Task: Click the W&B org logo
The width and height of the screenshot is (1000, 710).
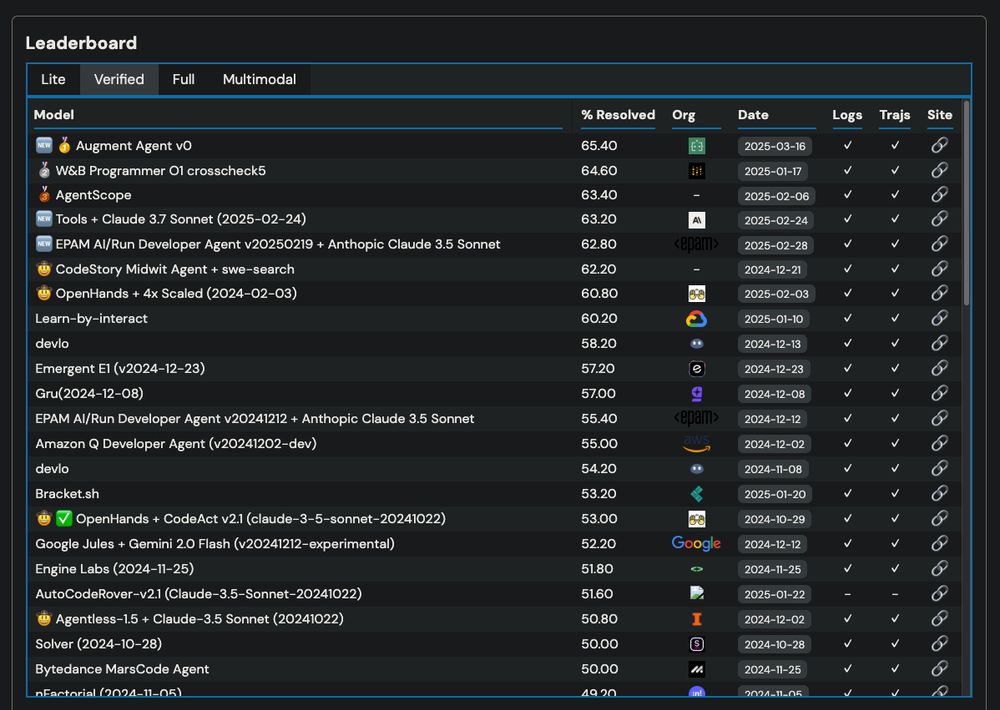Action: (x=696, y=171)
